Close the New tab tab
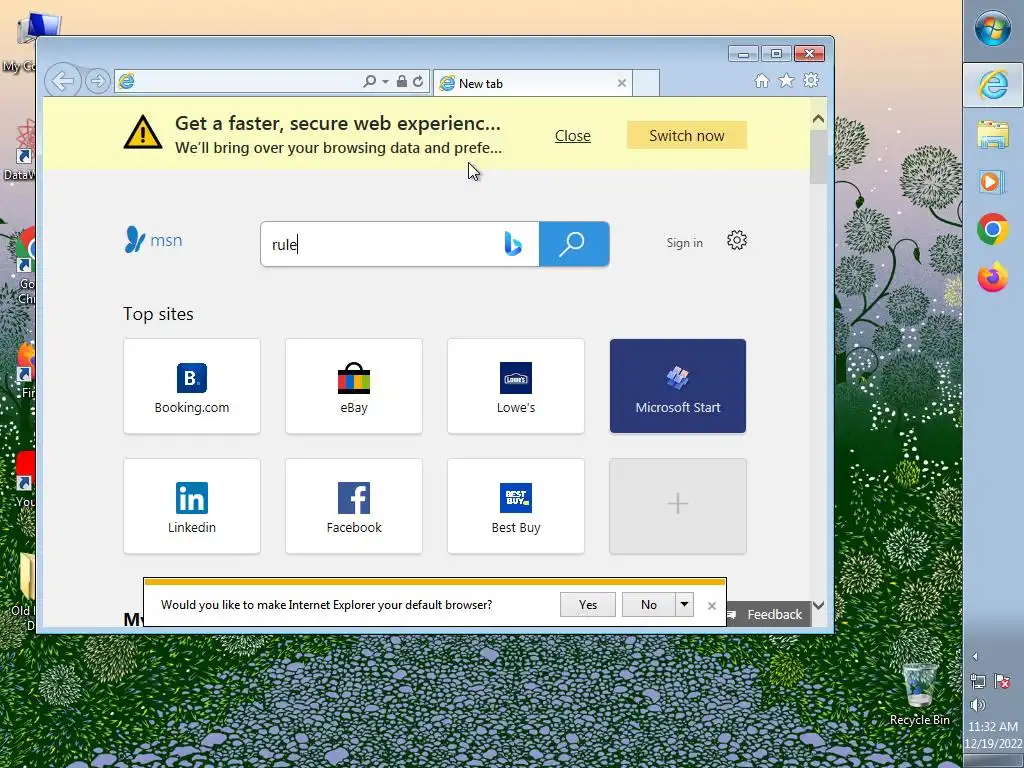1024x768 pixels. pyautogui.click(x=622, y=83)
